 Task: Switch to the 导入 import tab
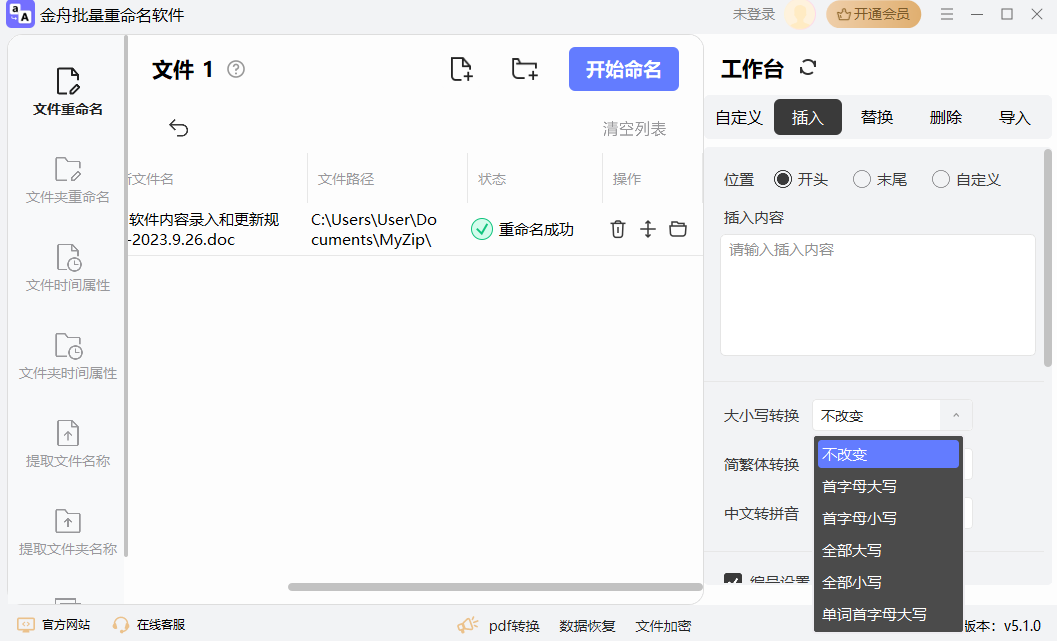click(1015, 117)
